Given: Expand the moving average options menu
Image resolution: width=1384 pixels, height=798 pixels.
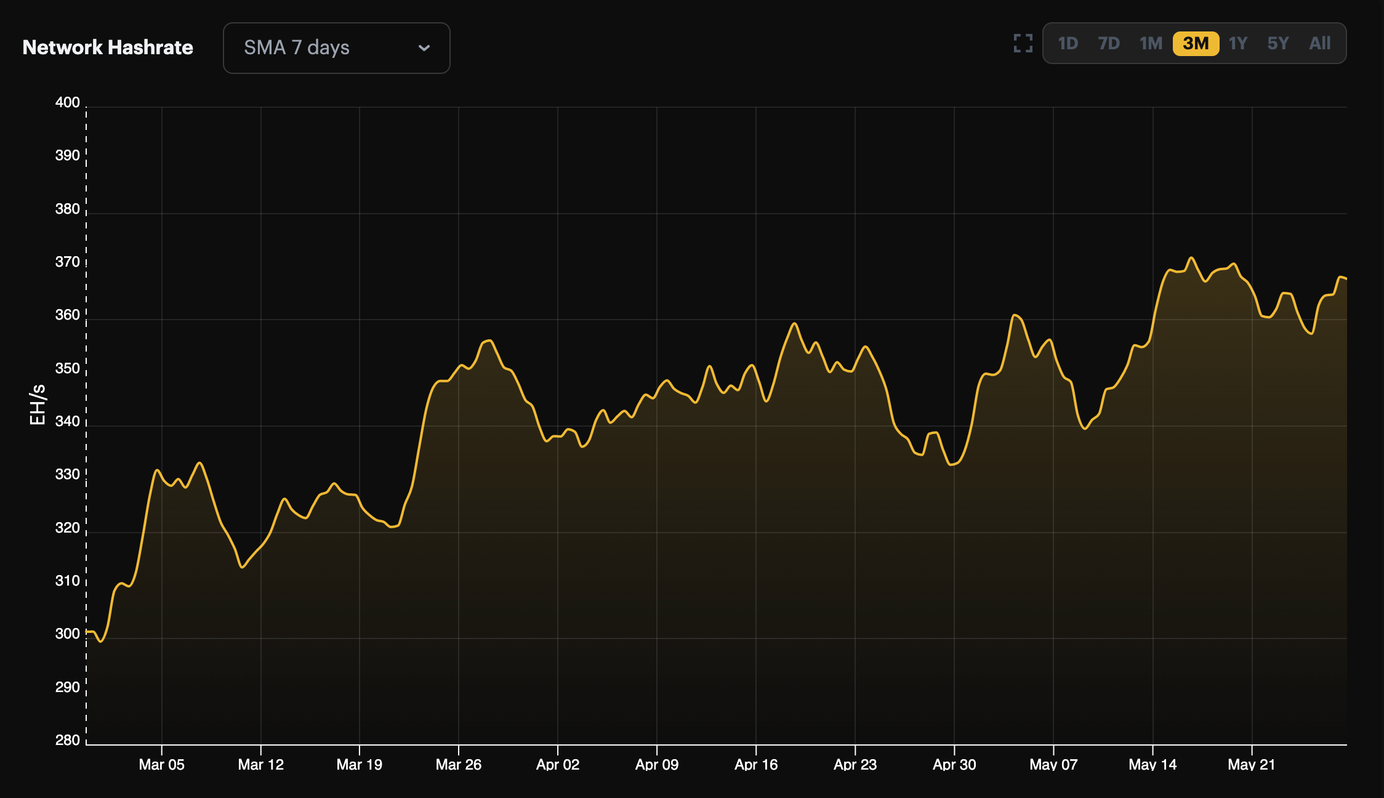Looking at the screenshot, I should point(336,47).
